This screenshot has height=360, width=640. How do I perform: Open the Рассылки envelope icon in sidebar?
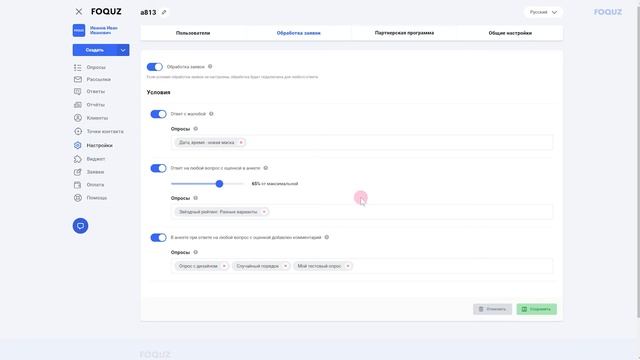tap(78, 79)
